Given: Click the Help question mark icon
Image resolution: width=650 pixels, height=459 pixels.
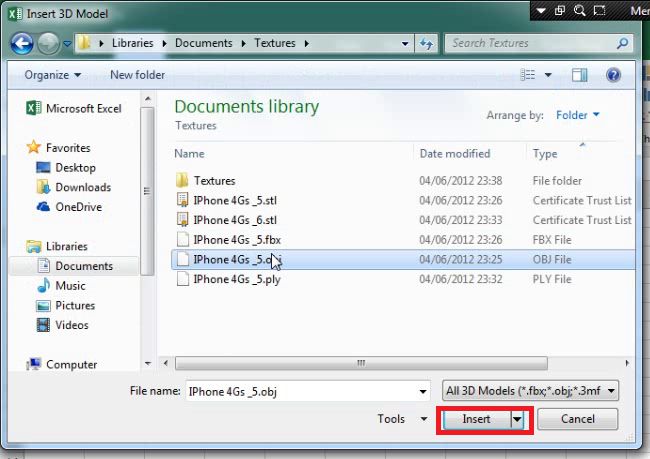Looking at the screenshot, I should (x=613, y=75).
